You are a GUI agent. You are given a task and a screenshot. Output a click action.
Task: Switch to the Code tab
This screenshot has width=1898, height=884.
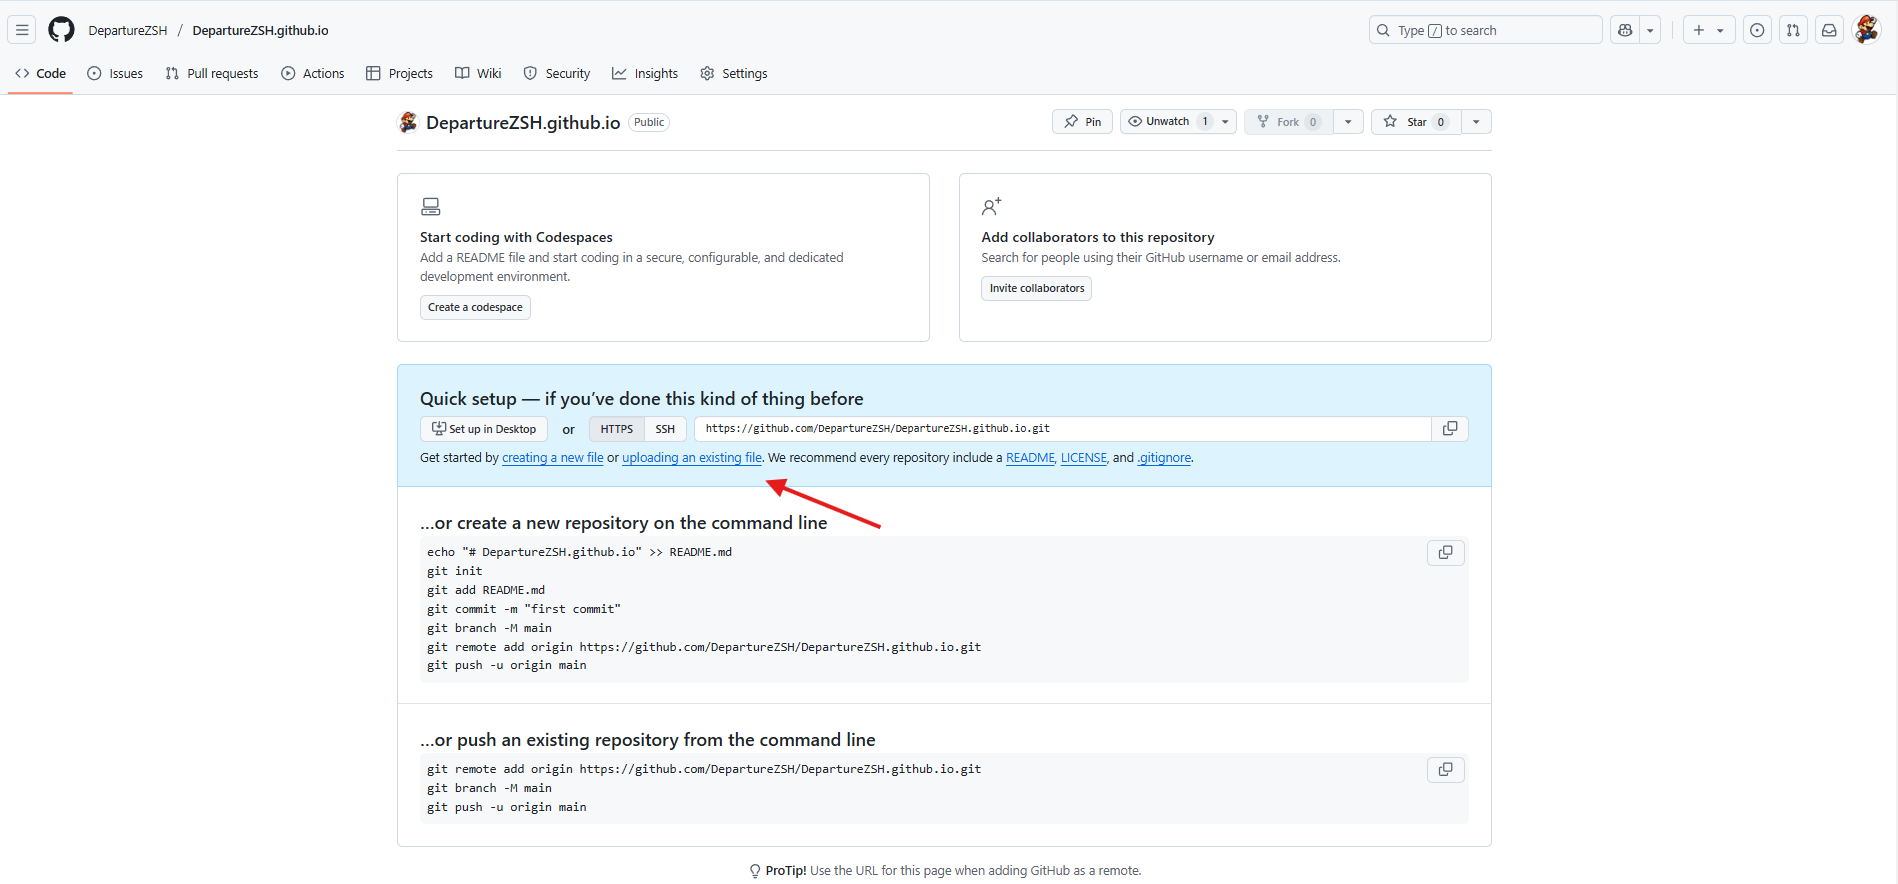pos(41,73)
